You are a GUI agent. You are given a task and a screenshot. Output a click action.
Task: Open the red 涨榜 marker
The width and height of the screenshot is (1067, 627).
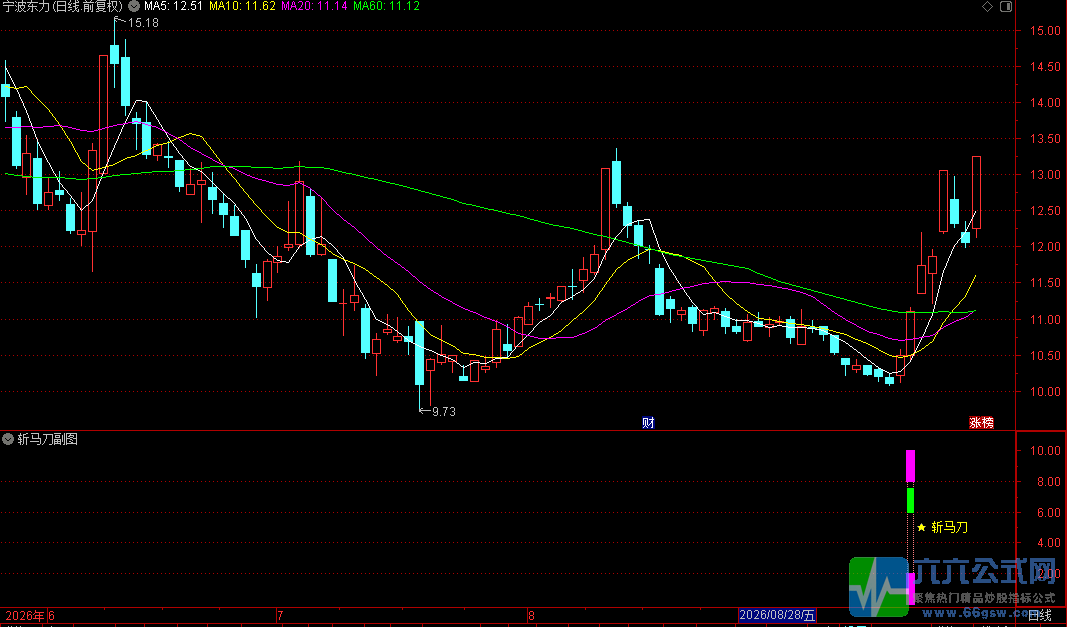point(981,423)
